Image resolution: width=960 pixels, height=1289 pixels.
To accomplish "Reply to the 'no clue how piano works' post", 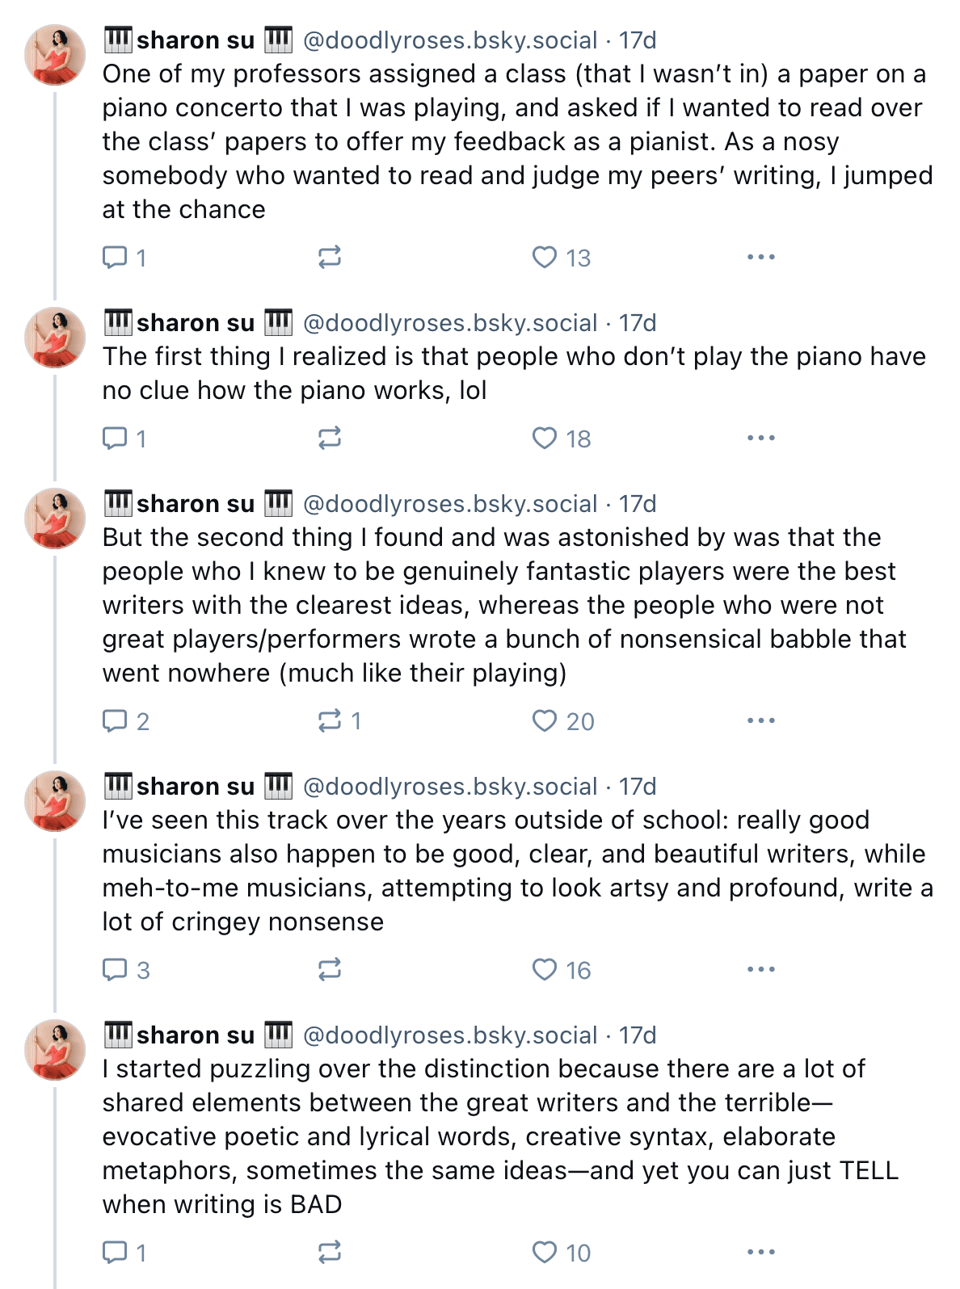I will 116,439.
